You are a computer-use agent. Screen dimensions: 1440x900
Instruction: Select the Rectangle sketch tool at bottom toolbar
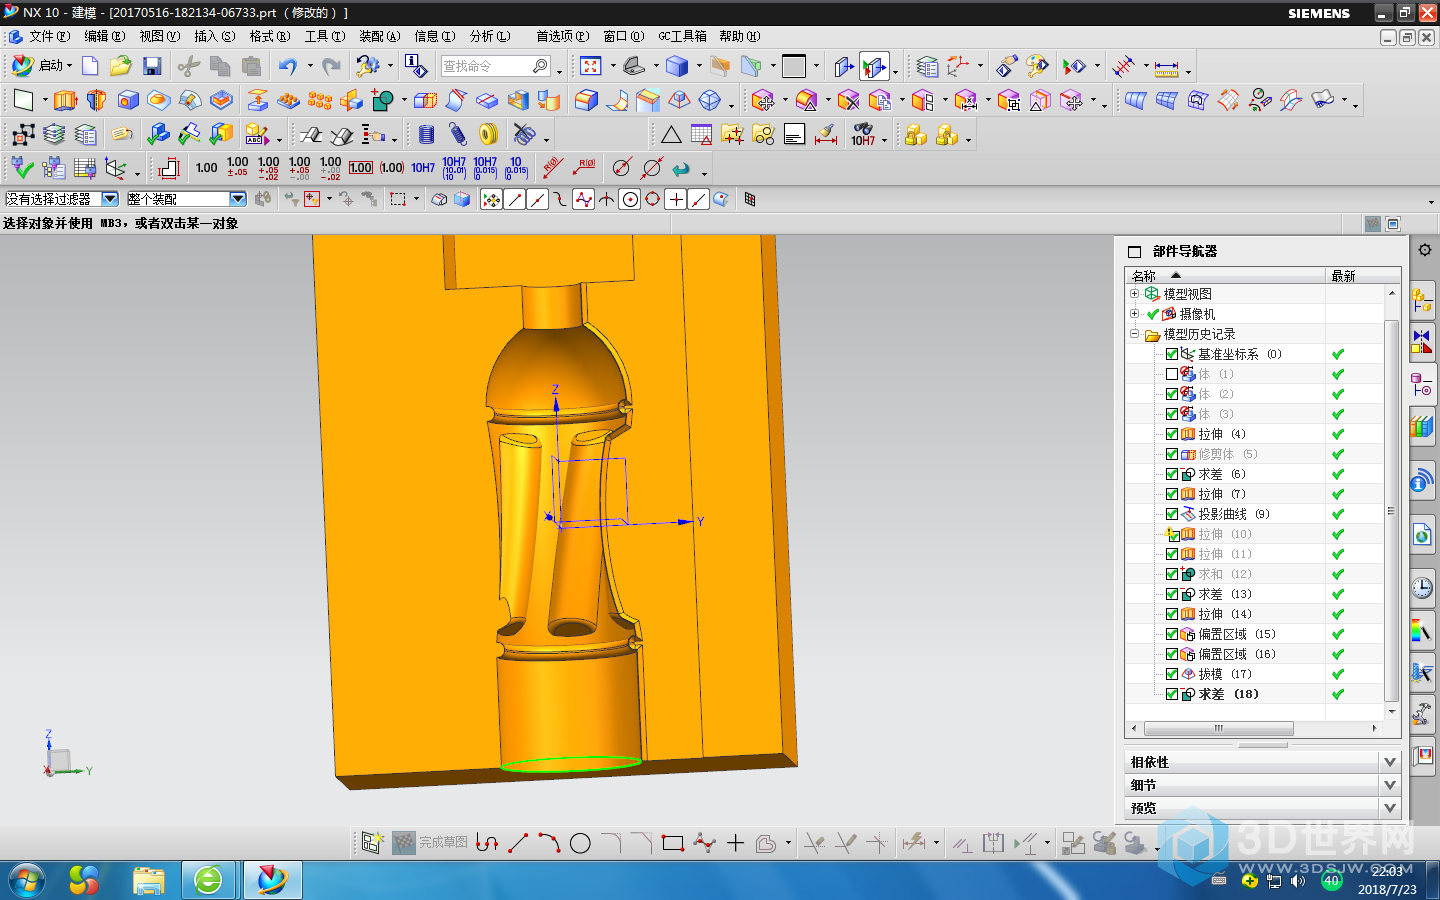[673, 843]
